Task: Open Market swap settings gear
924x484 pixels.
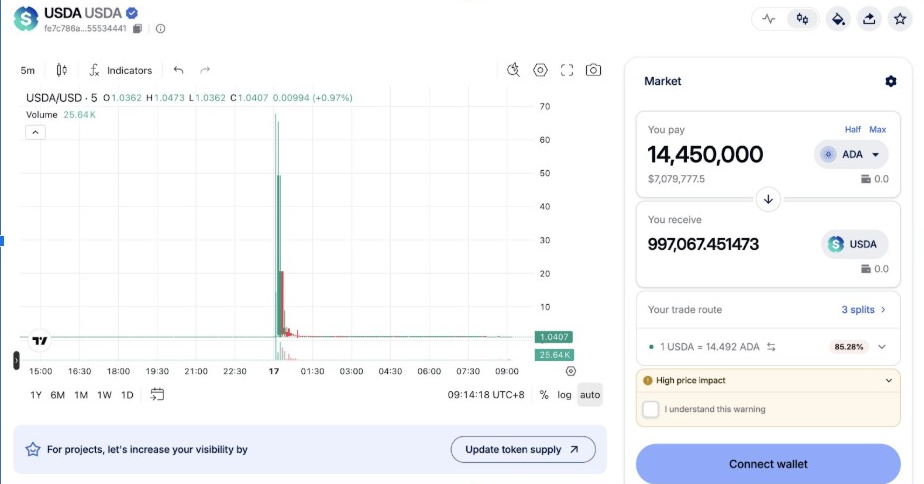Action: tap(891, 81)
